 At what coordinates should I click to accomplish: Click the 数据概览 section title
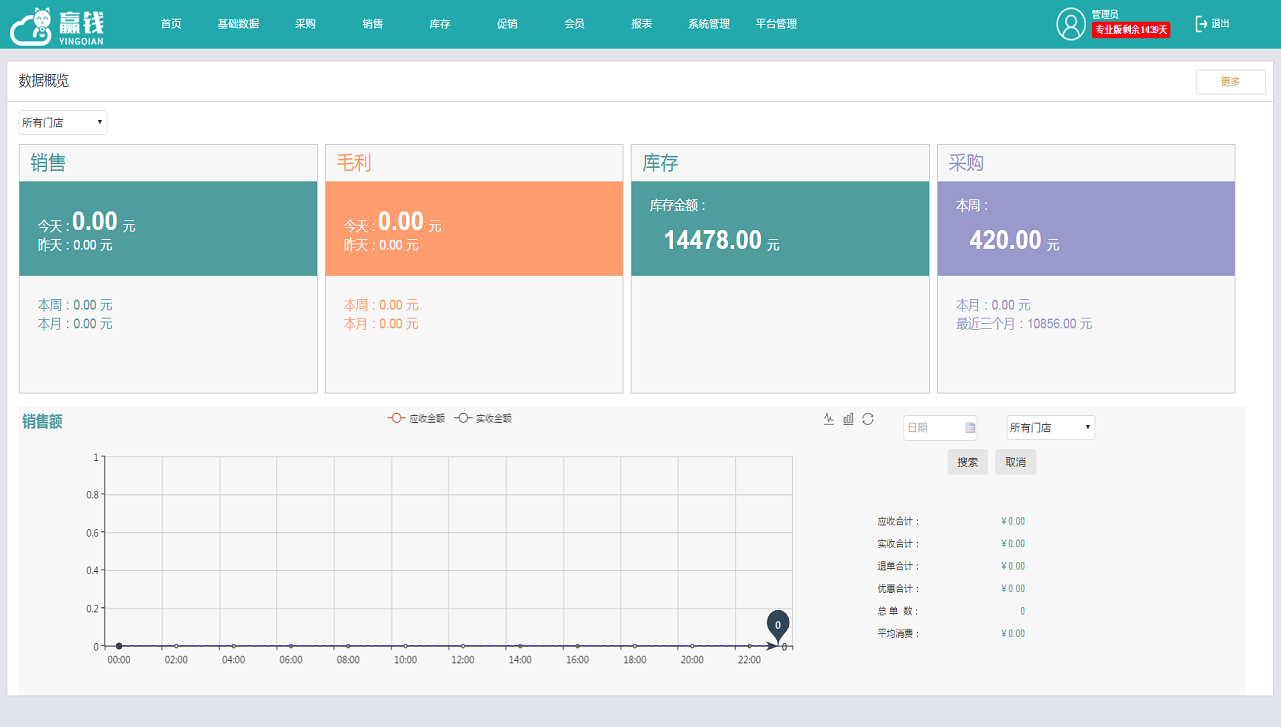(x=44, y=81)
